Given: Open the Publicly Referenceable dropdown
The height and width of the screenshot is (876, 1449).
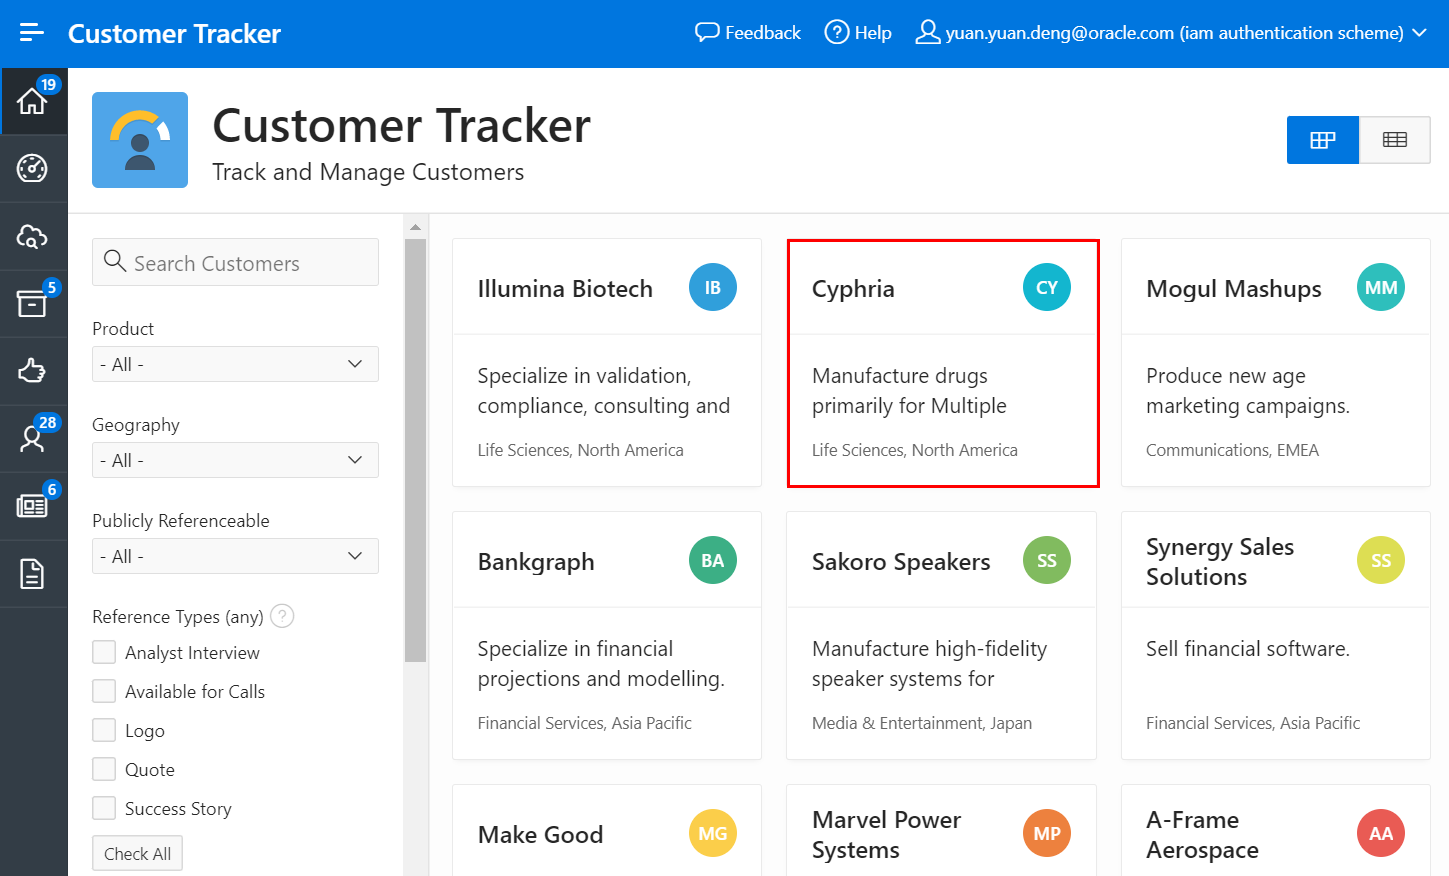Looking at the screenshot, I should [x=235, y=556].
